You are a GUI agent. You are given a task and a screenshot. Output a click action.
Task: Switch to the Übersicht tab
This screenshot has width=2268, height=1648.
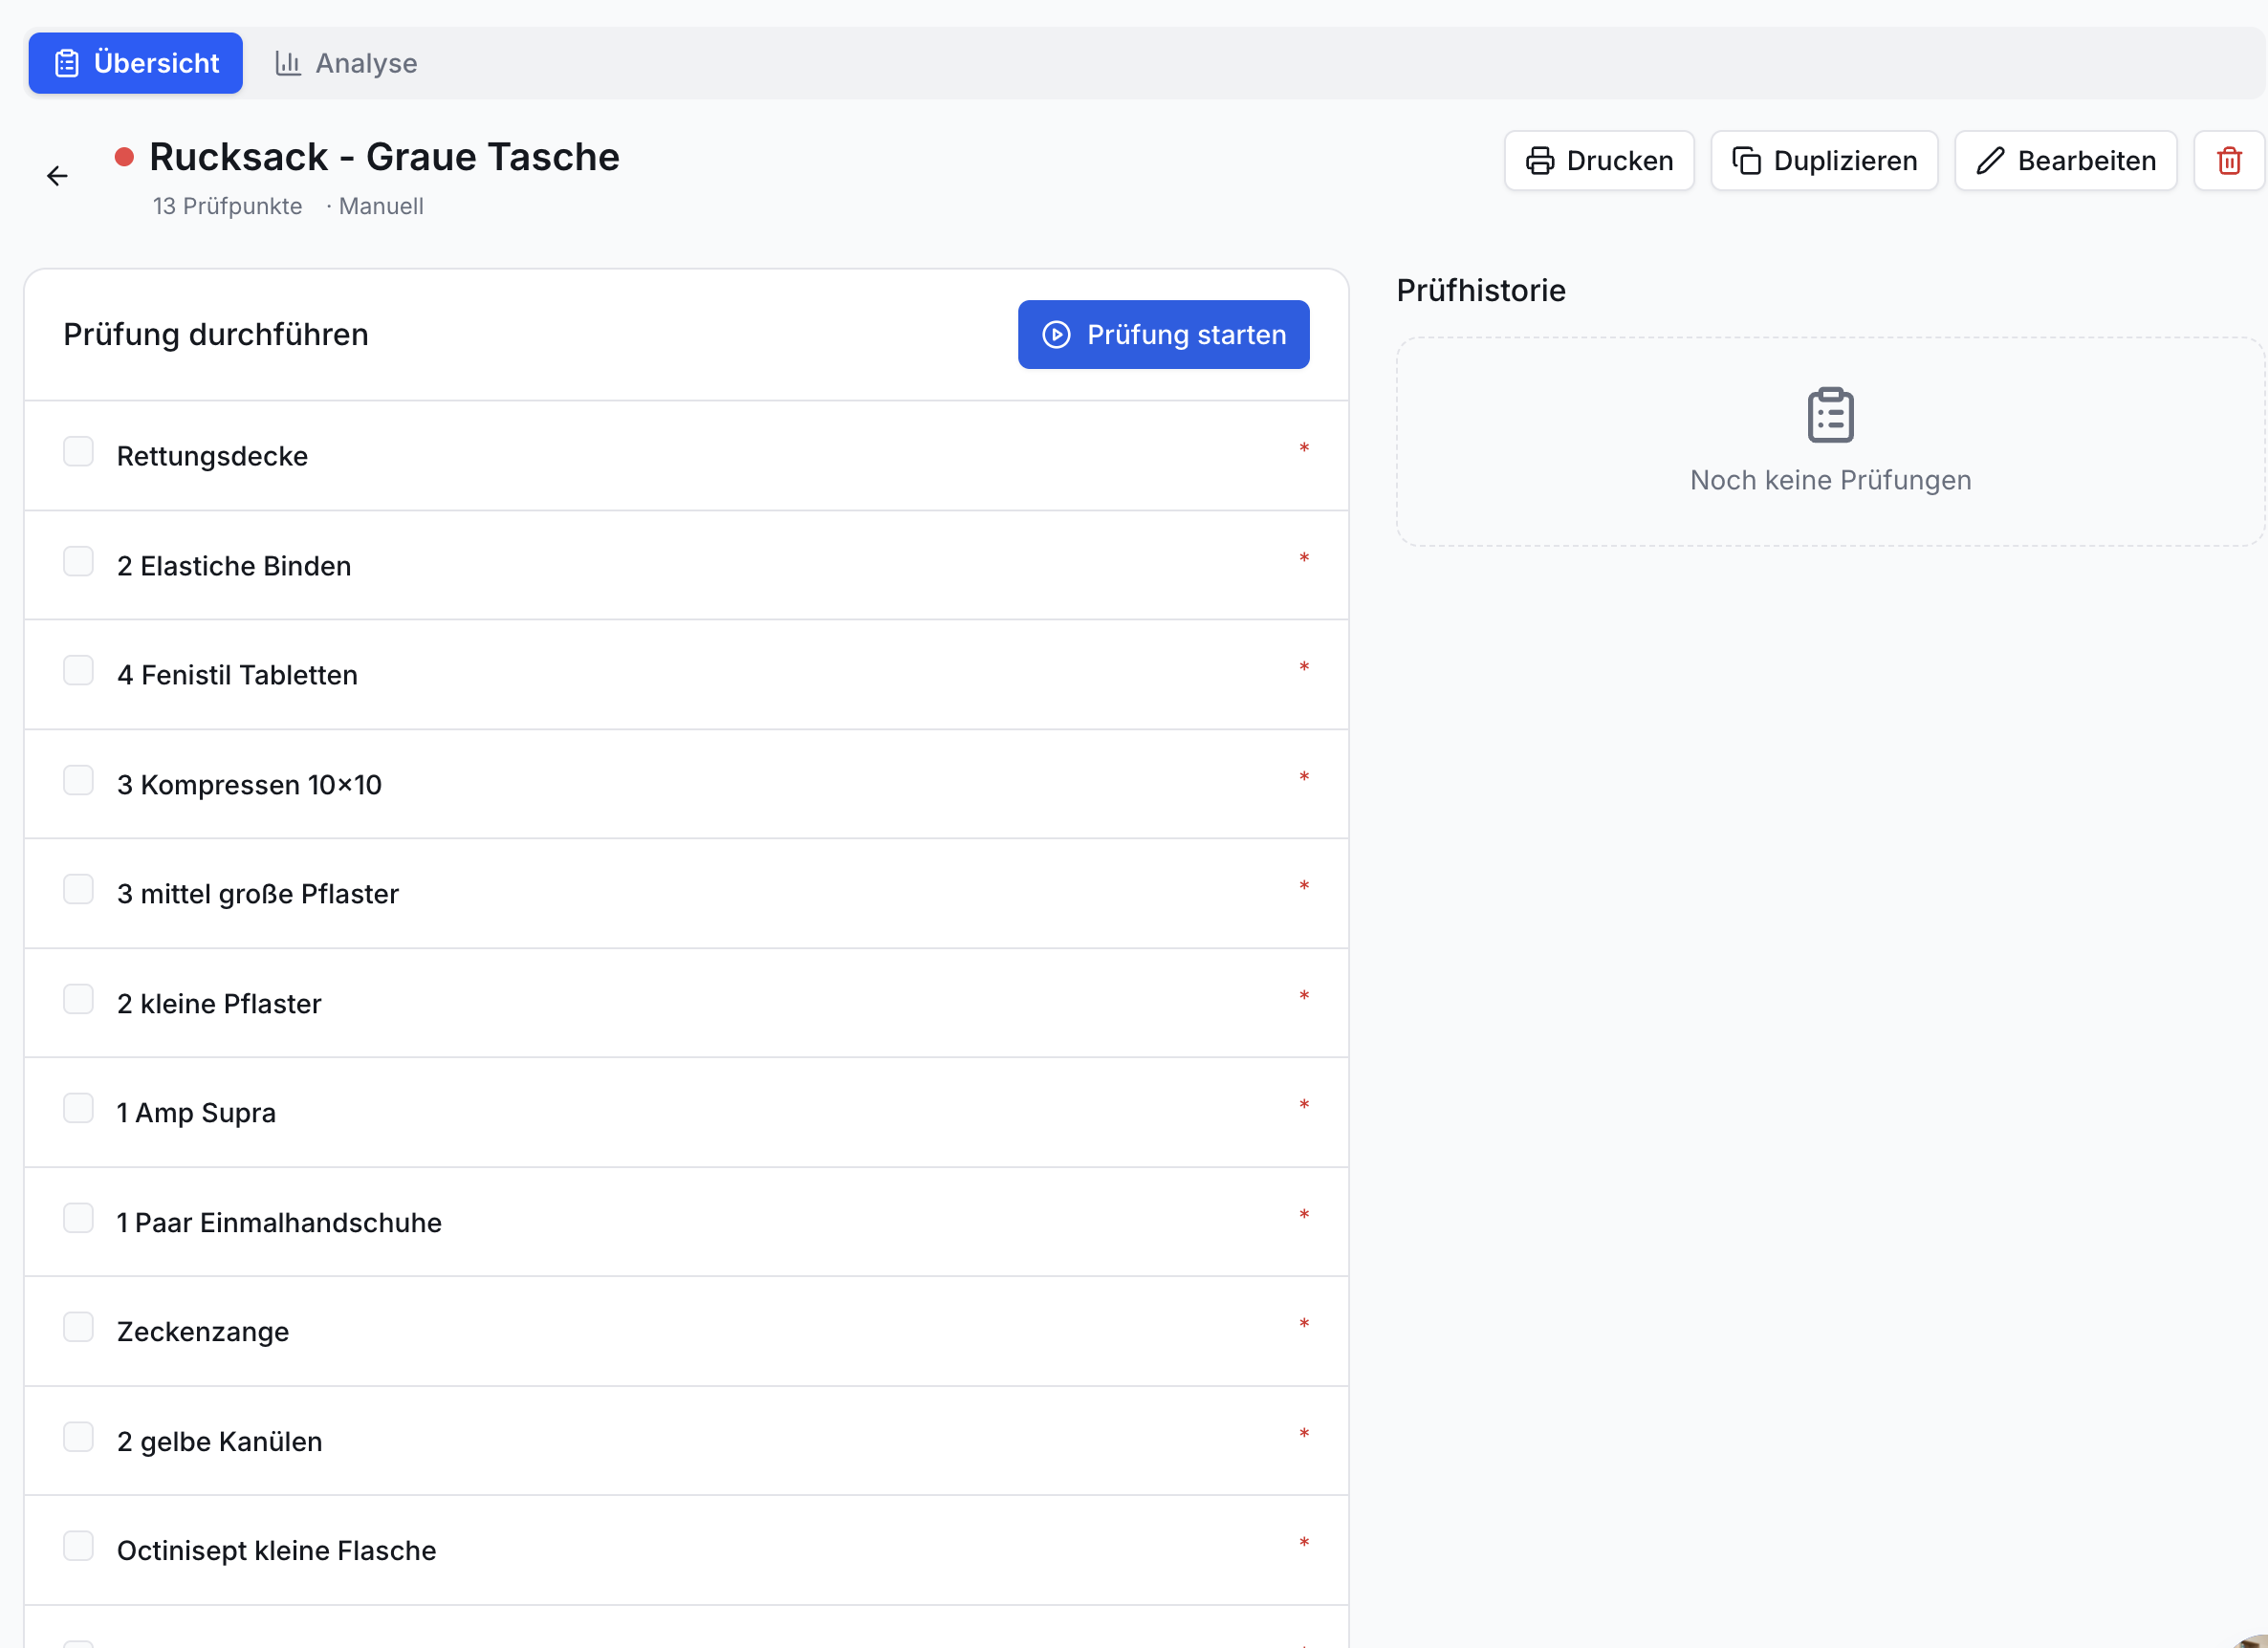[x=135, y=63]
